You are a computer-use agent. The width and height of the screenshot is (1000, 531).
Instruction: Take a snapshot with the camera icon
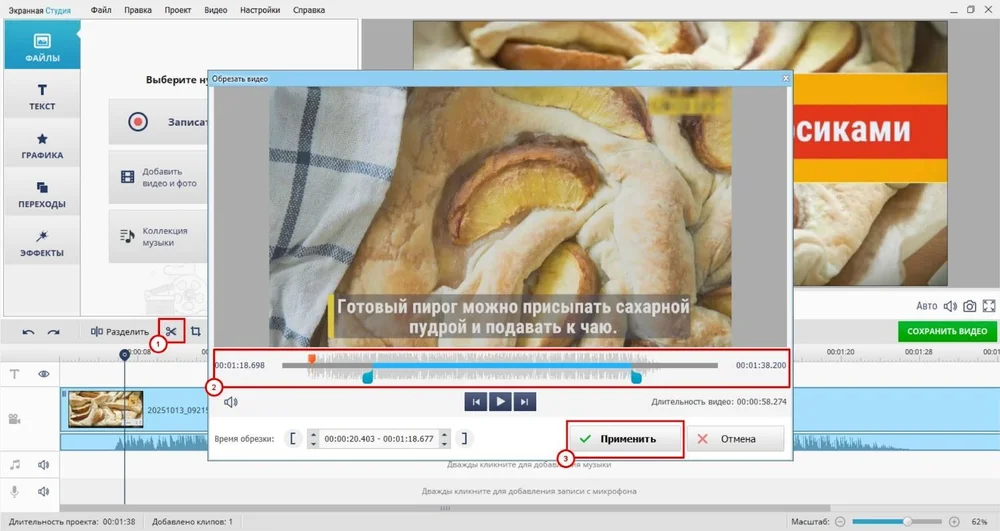(x=969, y=306)
